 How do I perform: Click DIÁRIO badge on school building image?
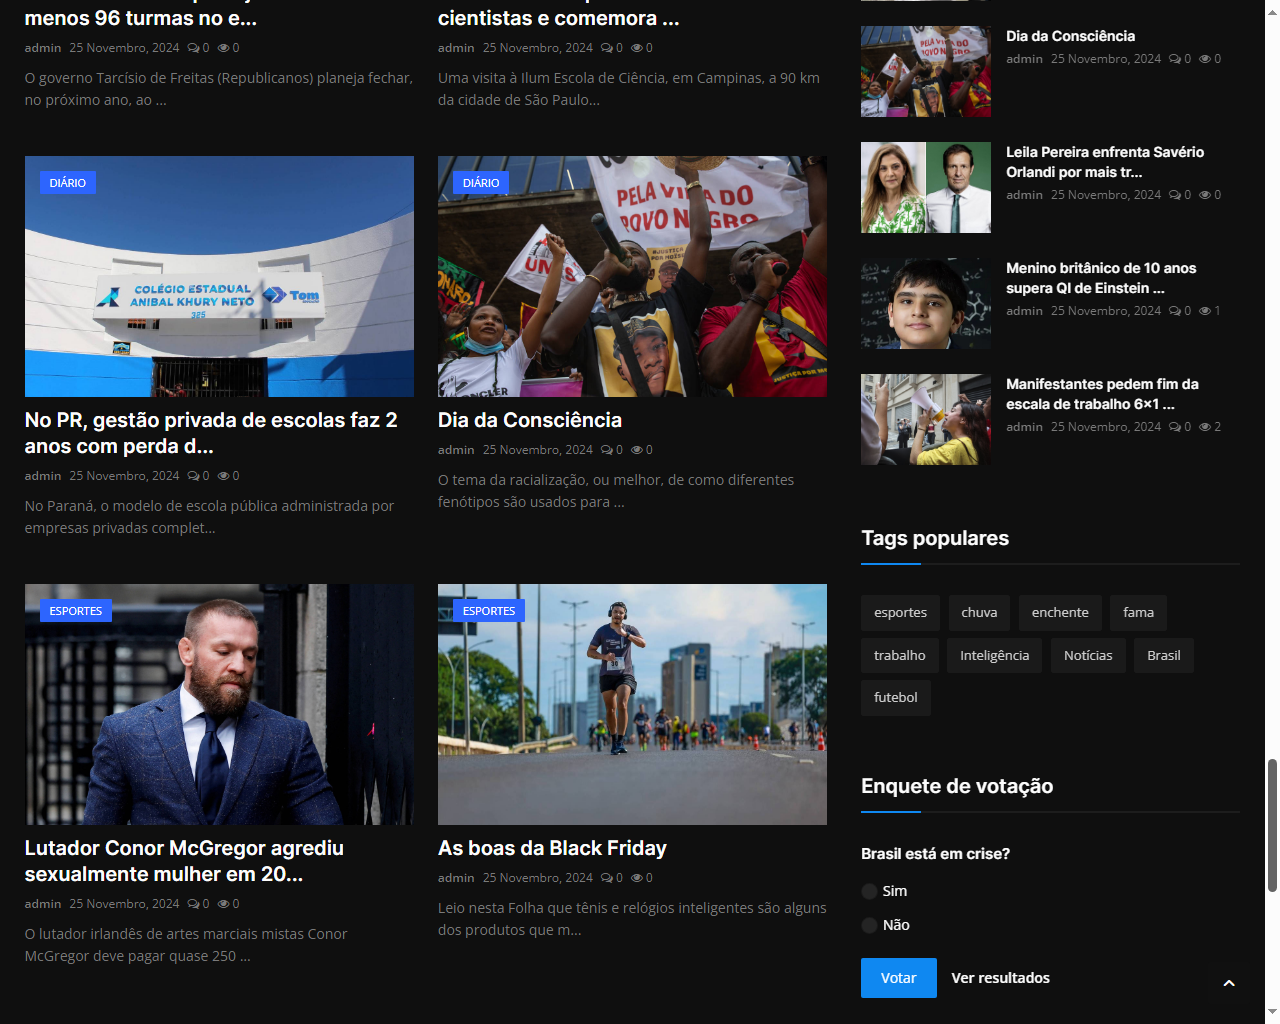(x=68, y=183)
